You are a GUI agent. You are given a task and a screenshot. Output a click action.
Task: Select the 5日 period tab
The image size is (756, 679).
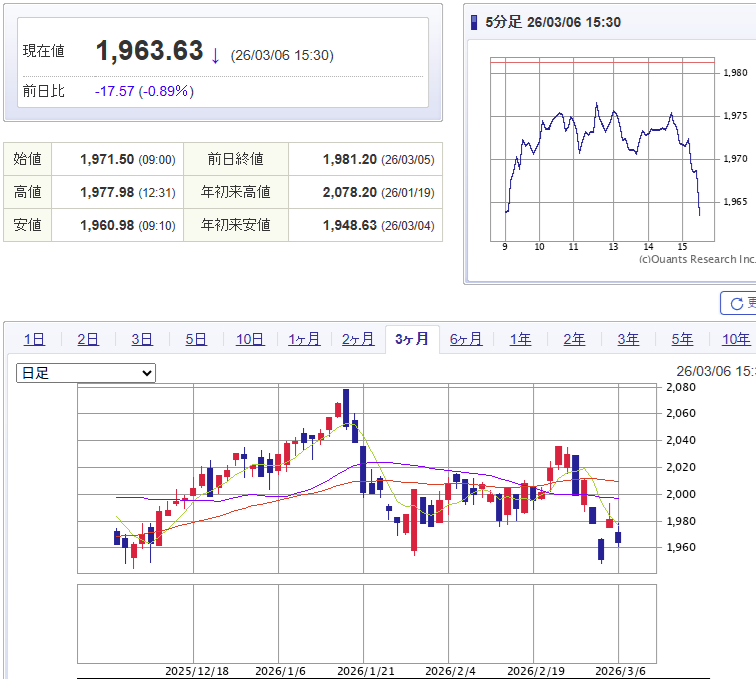pos(196,339)
